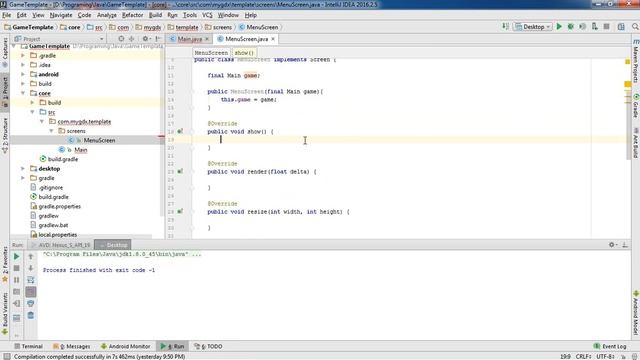The image size is (640, 360).
Task: Click the Print icon in Run panel
Action: point(31,304)
